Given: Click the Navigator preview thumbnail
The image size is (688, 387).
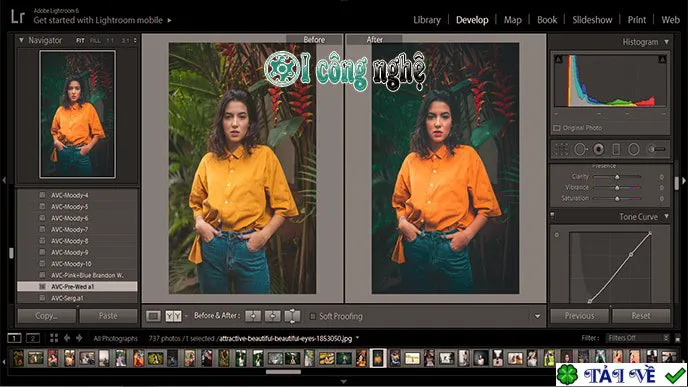Looking at the screenshot, I should pyautogui.click(x=78, y=114).
